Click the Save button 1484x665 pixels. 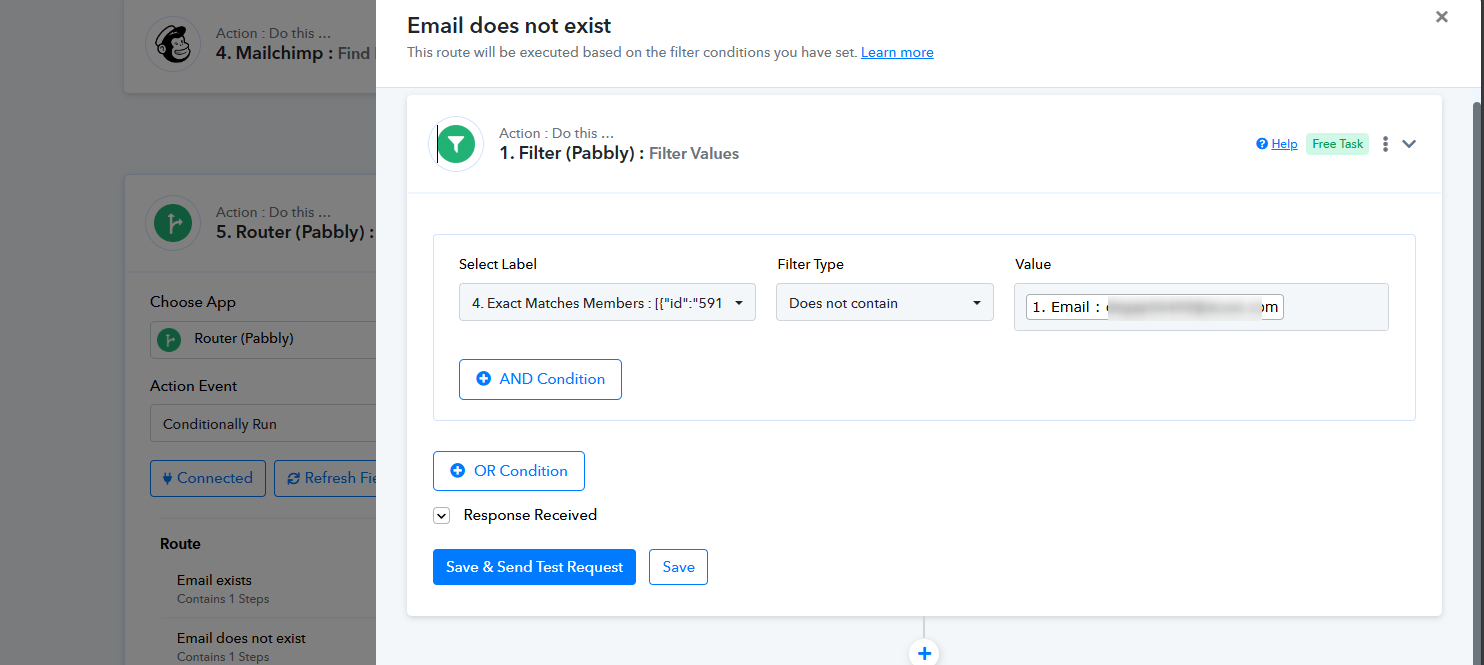(678, 567)
